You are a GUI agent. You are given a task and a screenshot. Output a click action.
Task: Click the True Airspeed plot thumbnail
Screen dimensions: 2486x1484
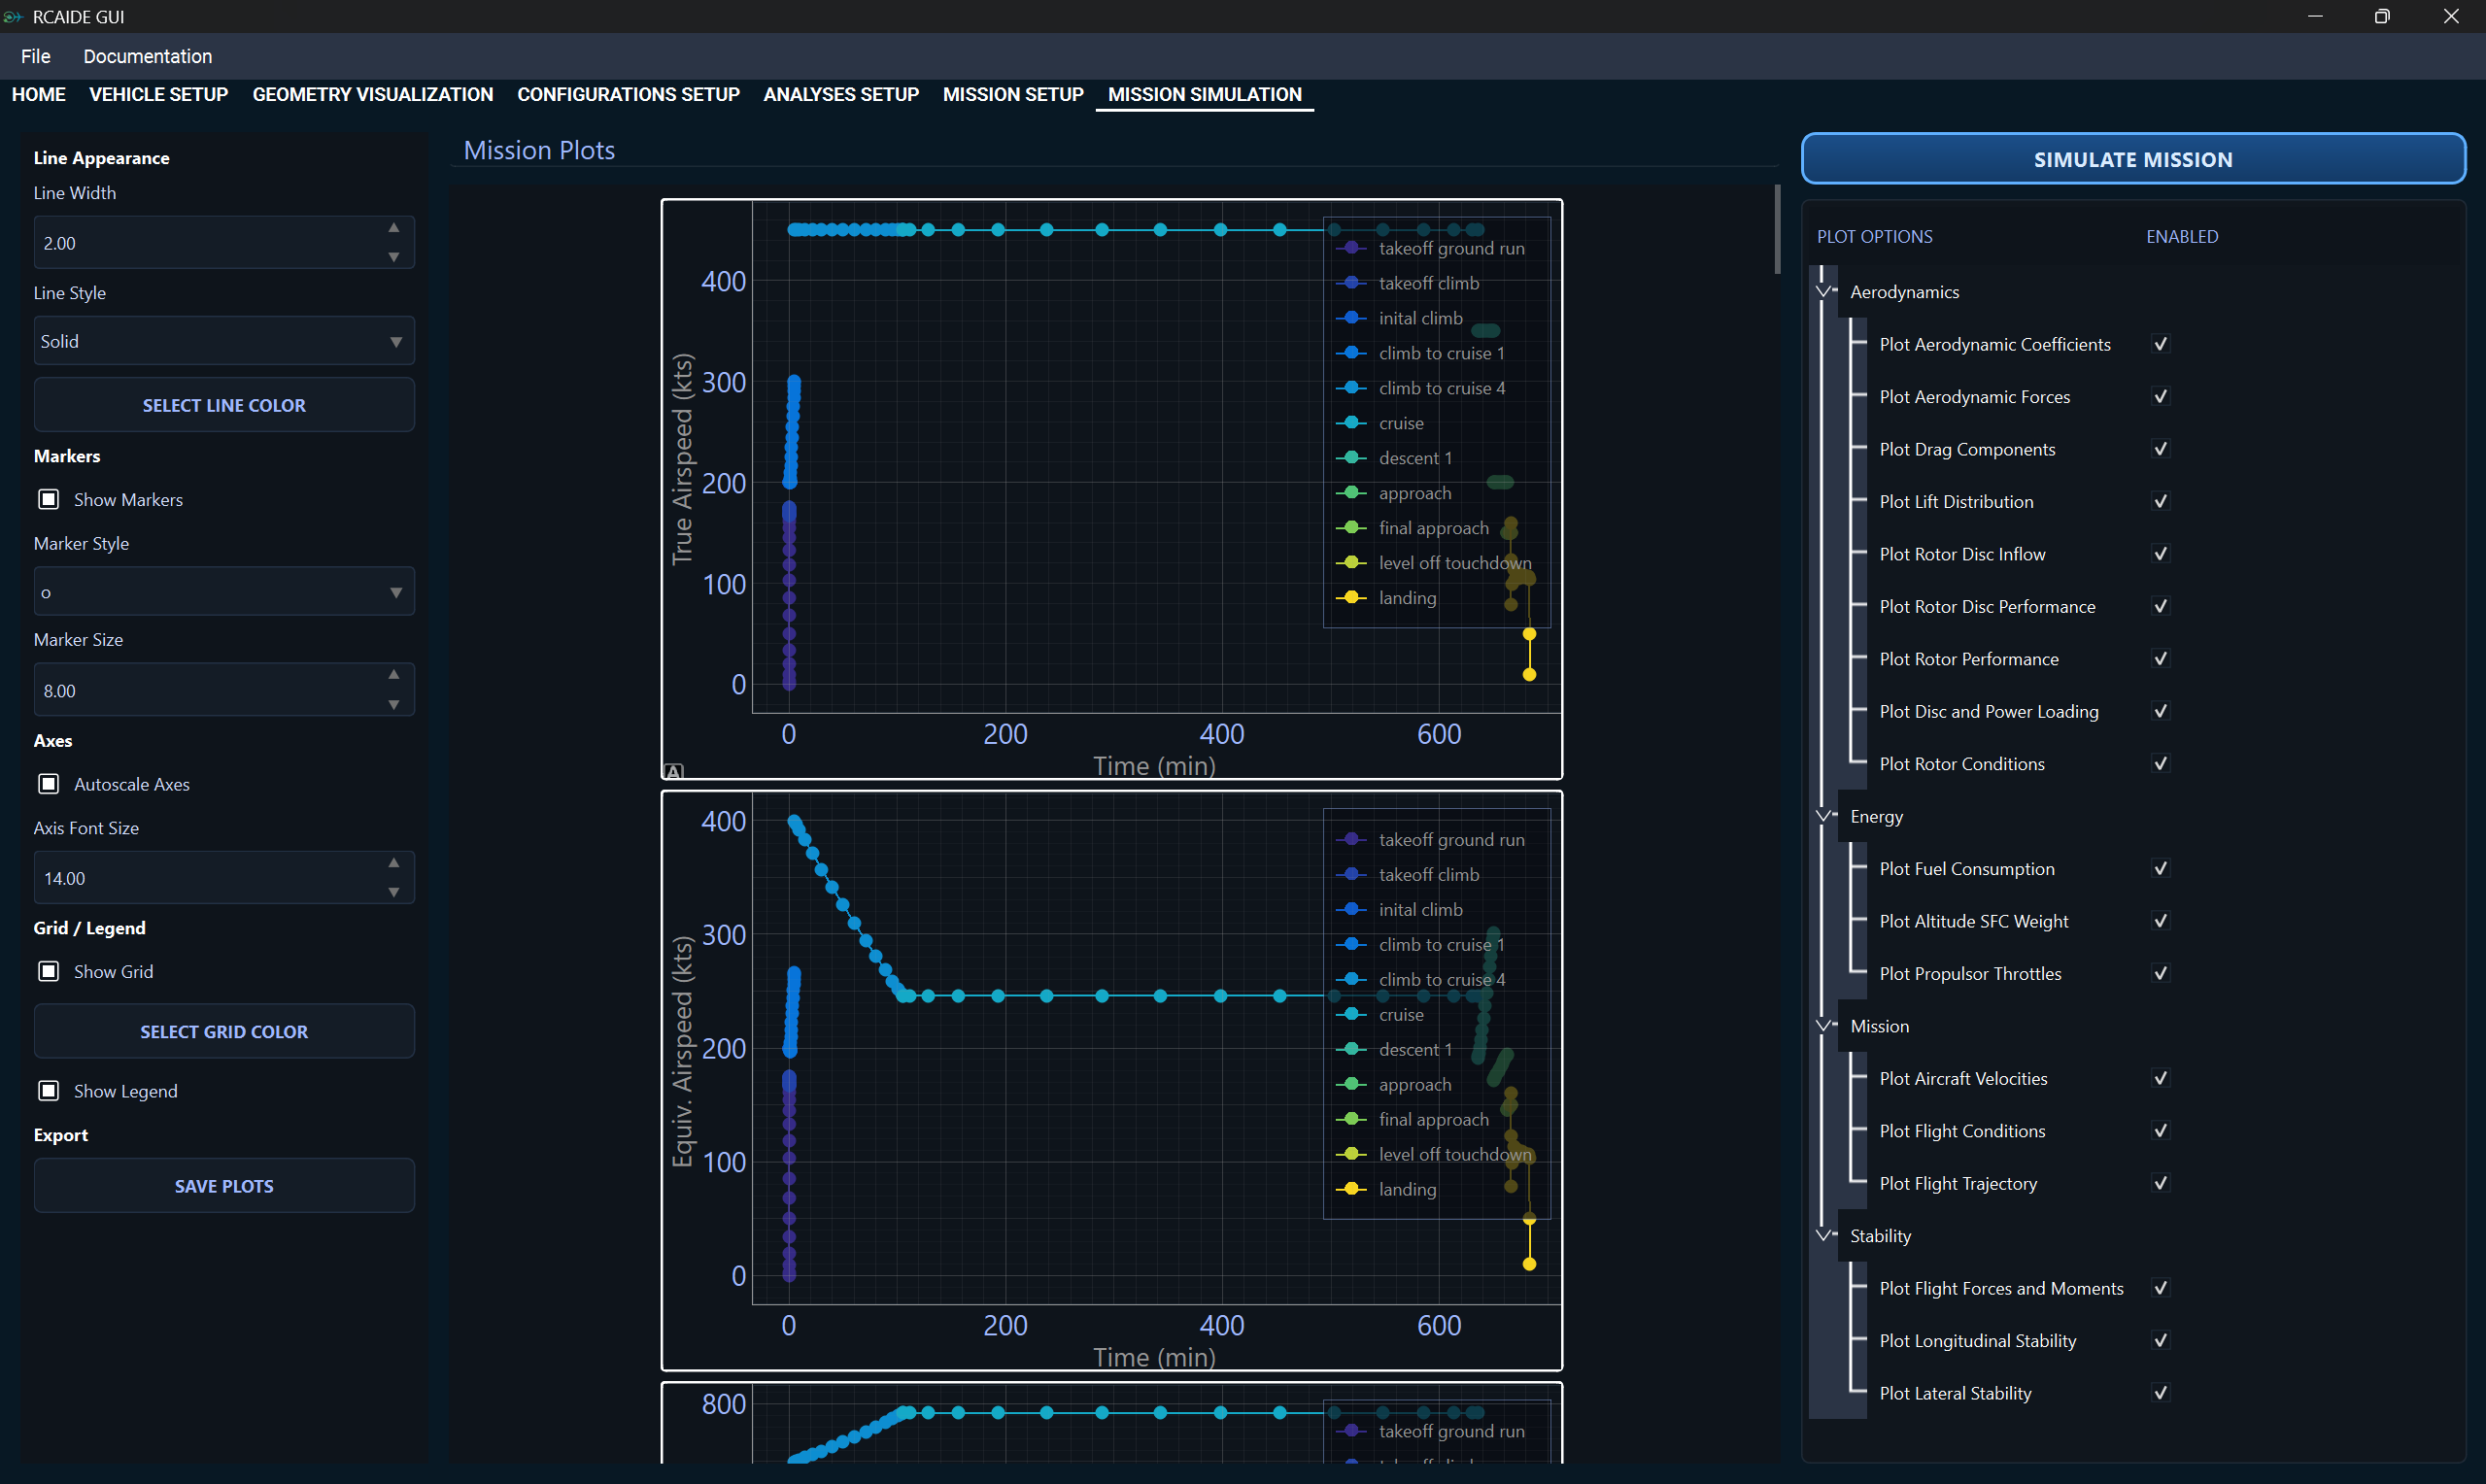point(1112,489)
